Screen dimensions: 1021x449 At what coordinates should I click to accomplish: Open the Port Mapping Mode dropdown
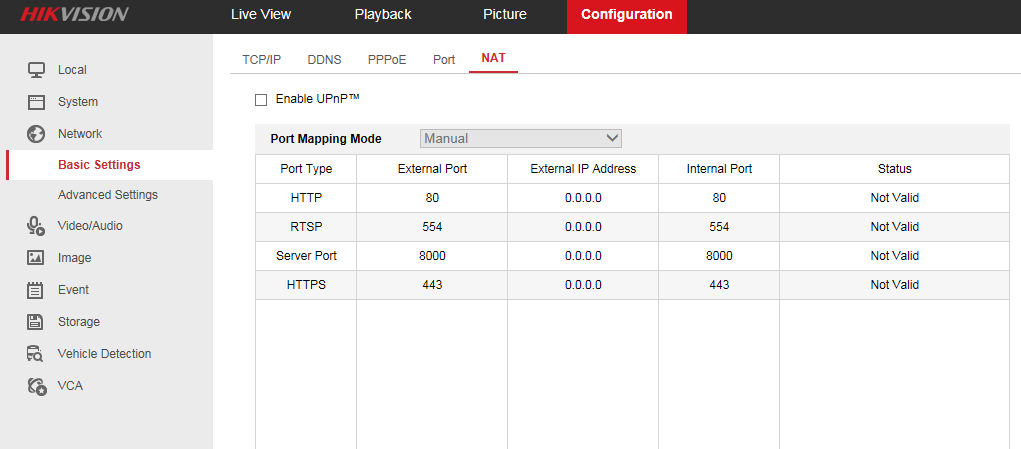pos(521,138)
